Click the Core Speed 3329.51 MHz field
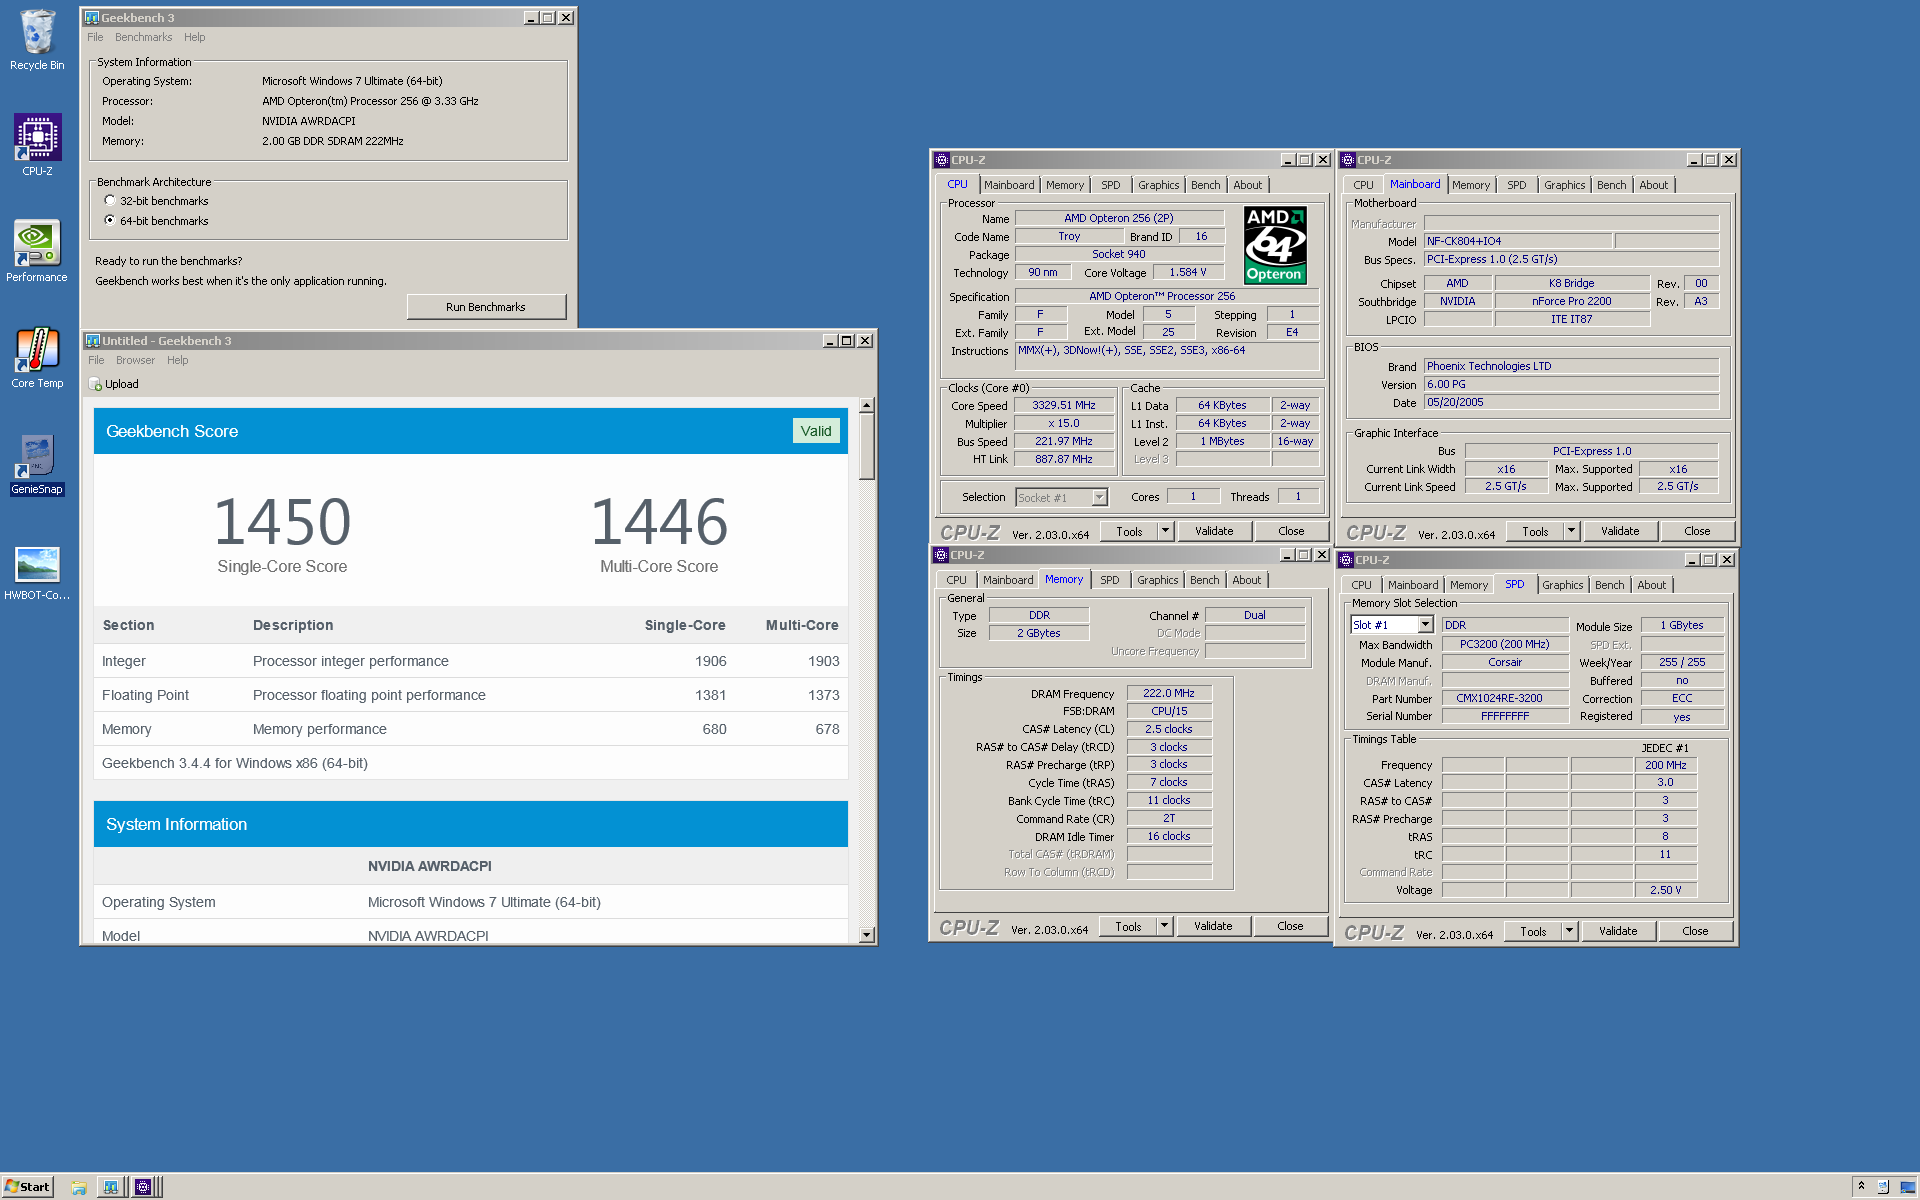The image size is (1920, 1200). (1064, 405)
